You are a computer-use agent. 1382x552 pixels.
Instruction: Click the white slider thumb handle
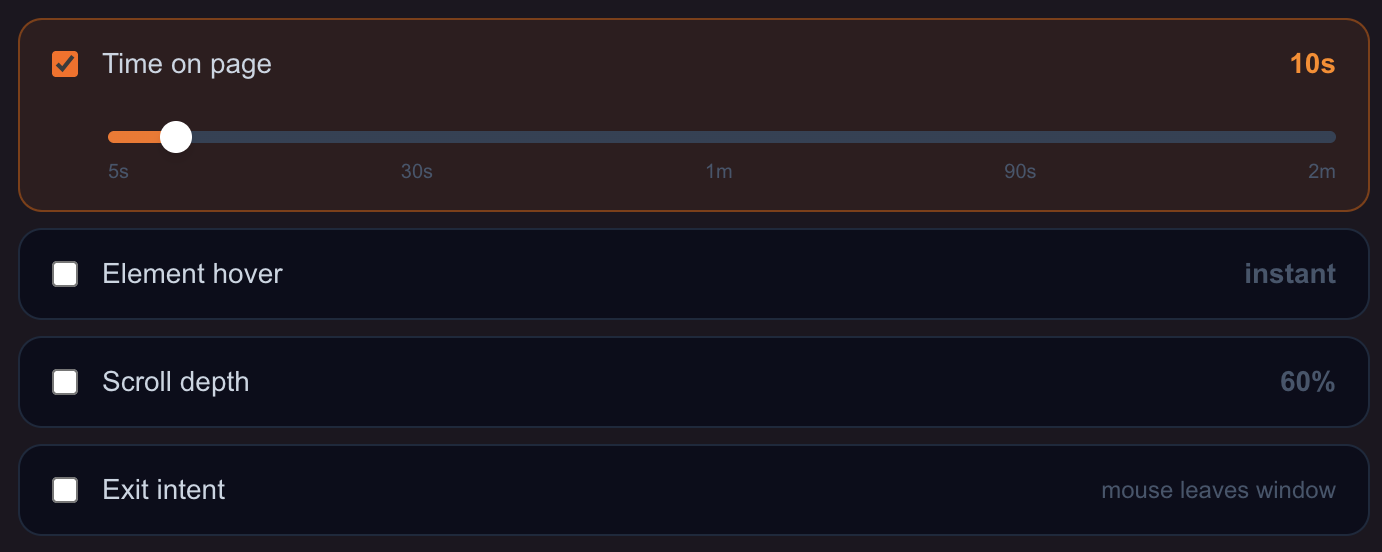[176, 137]
